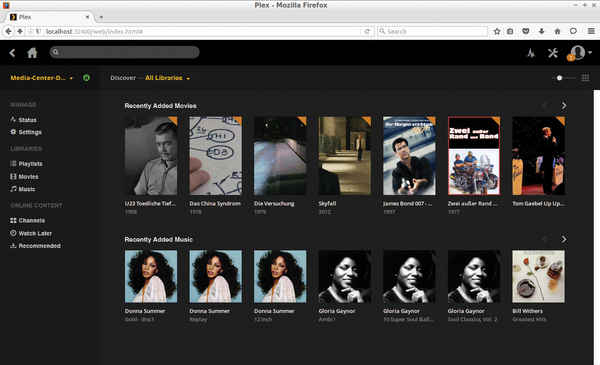Open James Bond 007 movie poster
The image size is (600, 365).
(x=409, y=156)
